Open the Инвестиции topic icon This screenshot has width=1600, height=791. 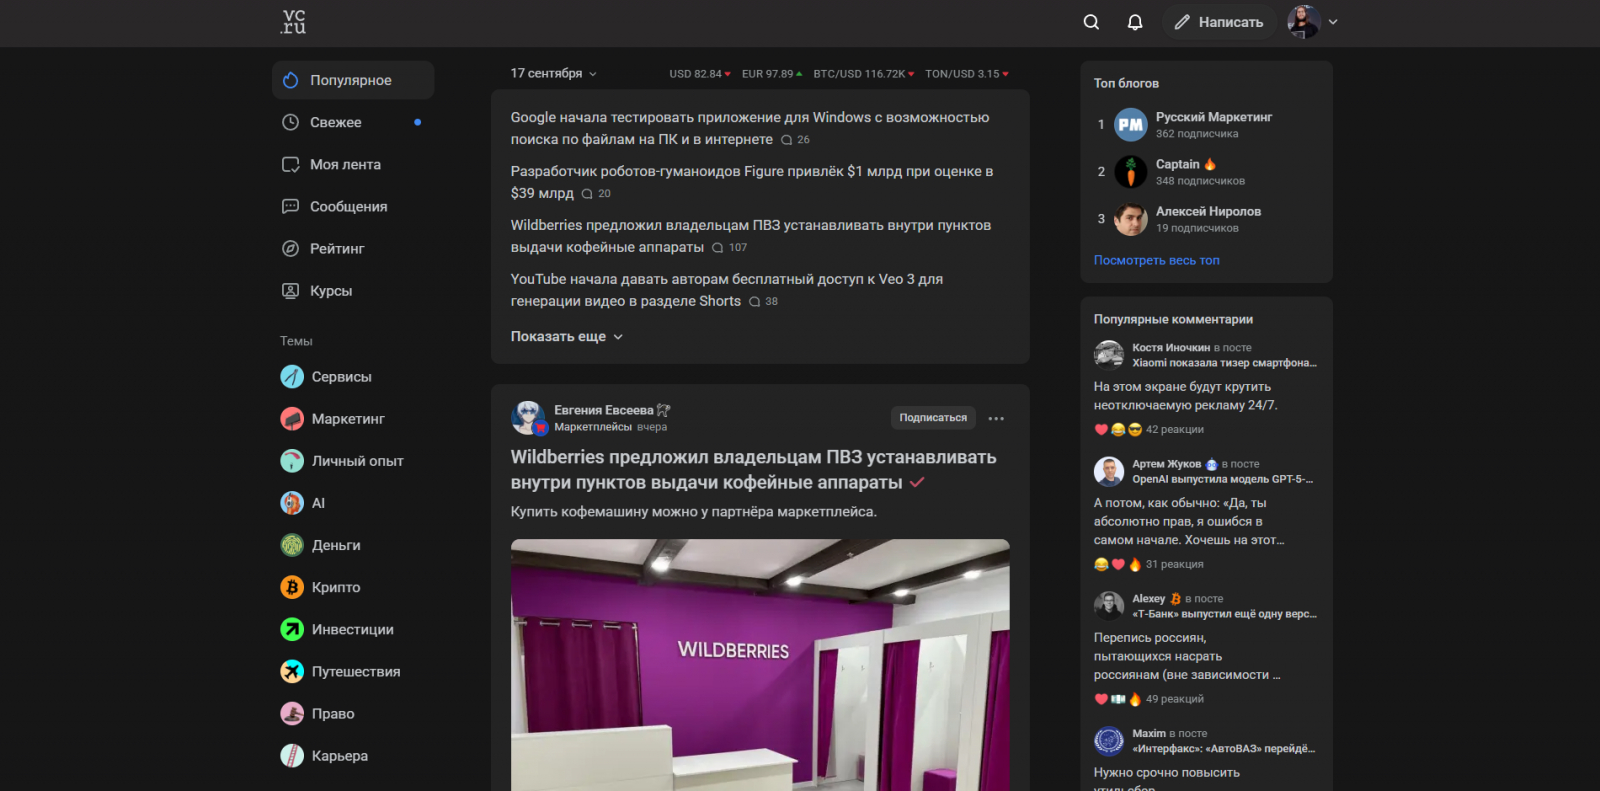tap(292, 629)
